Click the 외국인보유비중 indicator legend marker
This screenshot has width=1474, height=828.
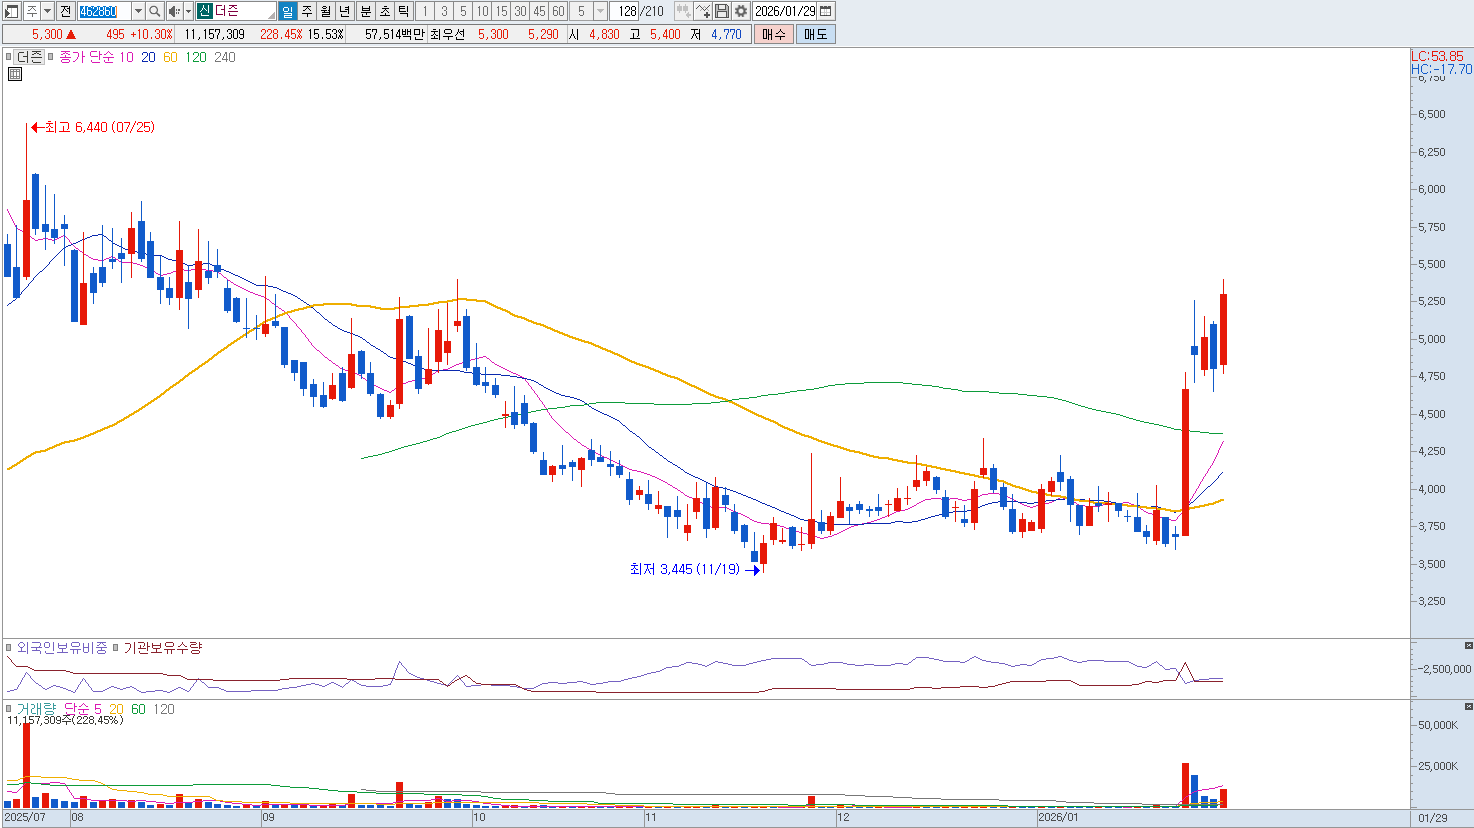[x=9, y=648]
